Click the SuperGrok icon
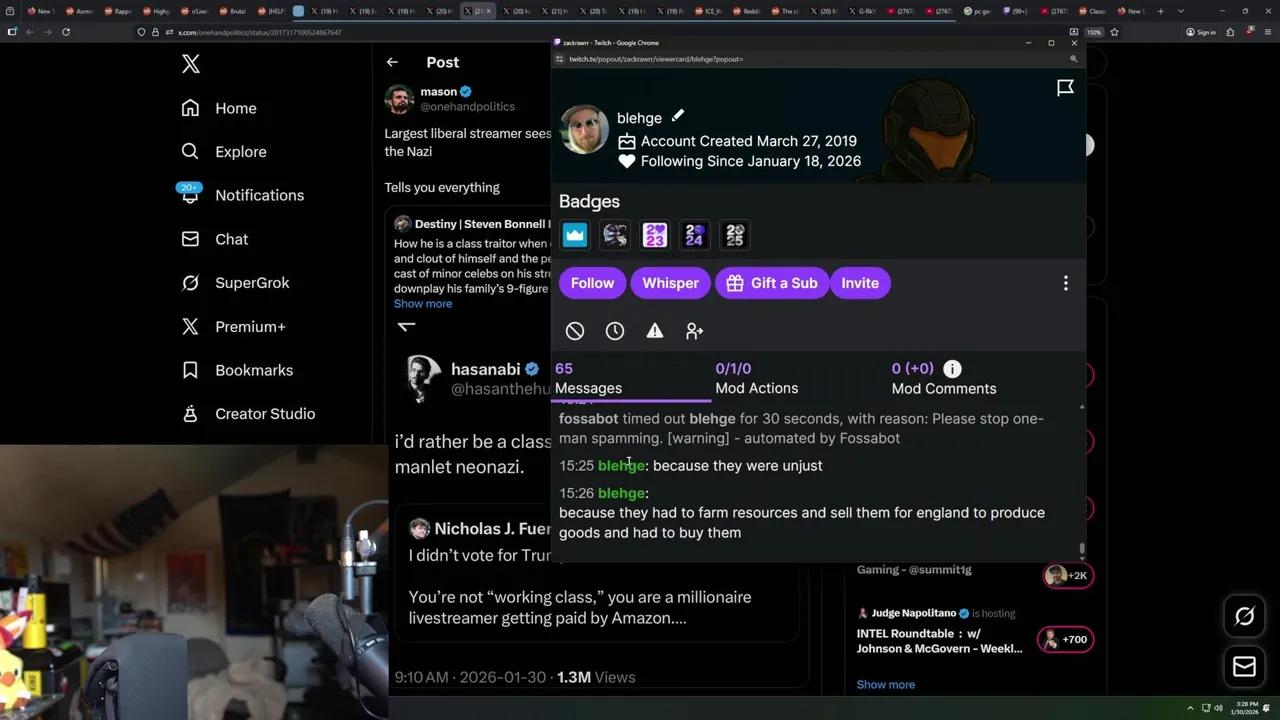 click(x=190, y=283)
